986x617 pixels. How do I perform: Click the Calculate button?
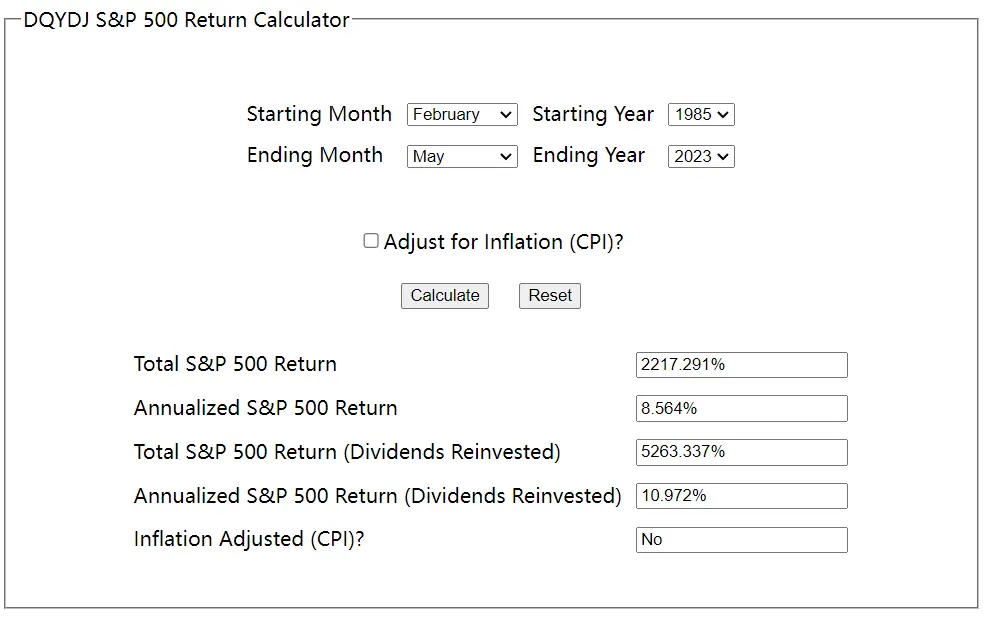pyautogui.click(x=445, y=296)
